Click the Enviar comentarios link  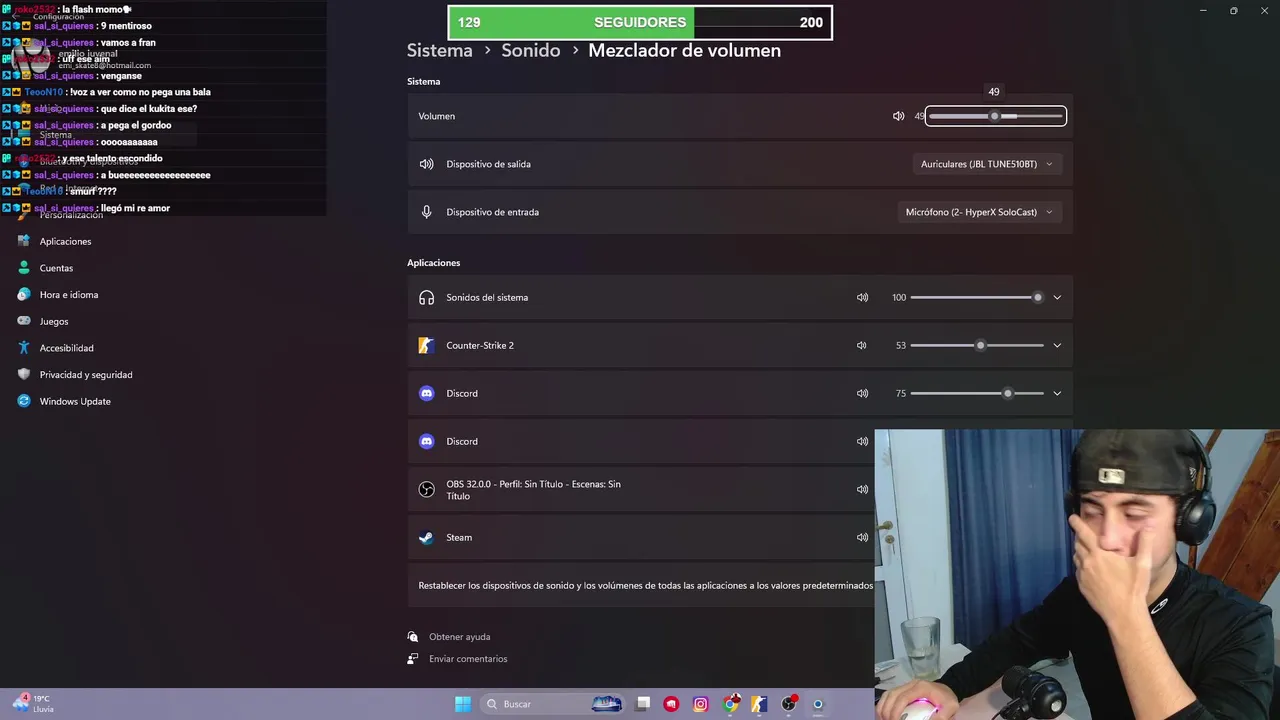[x=468, y=659]
